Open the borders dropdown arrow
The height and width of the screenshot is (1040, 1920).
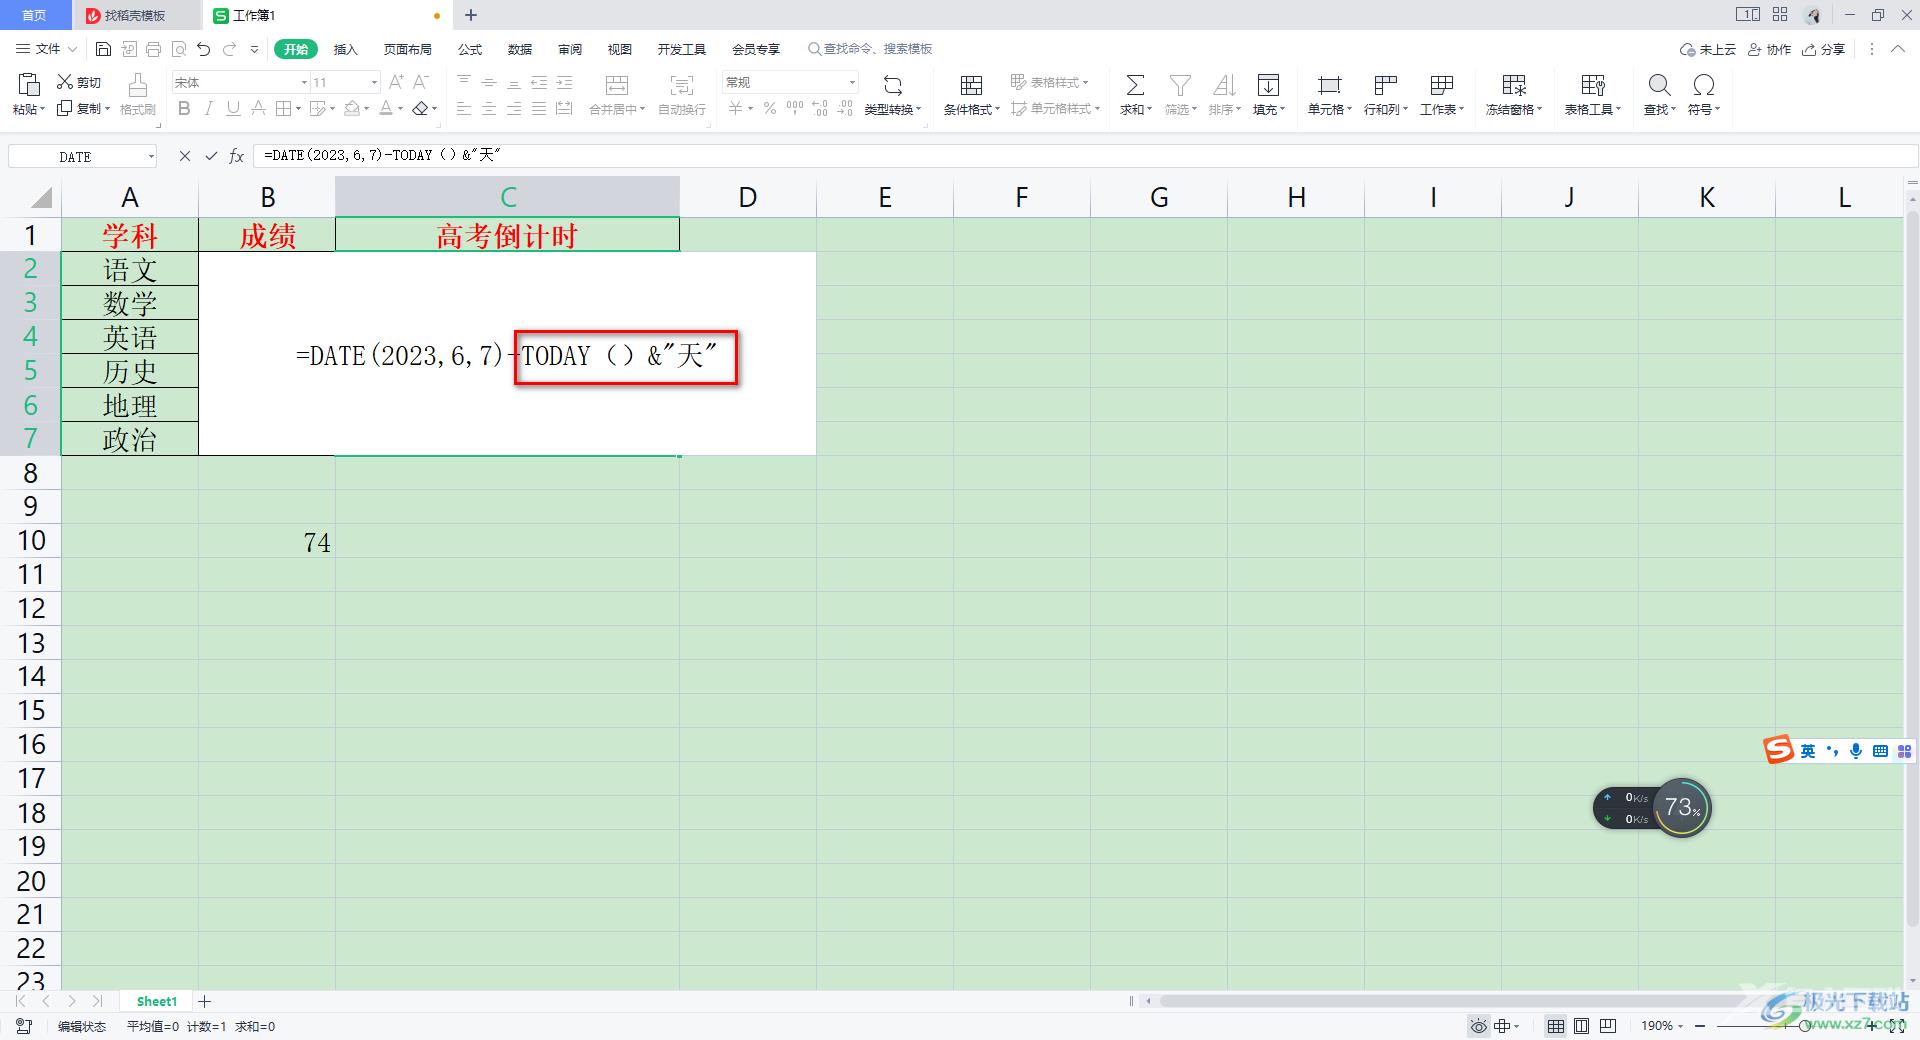(x=298, y=108)
